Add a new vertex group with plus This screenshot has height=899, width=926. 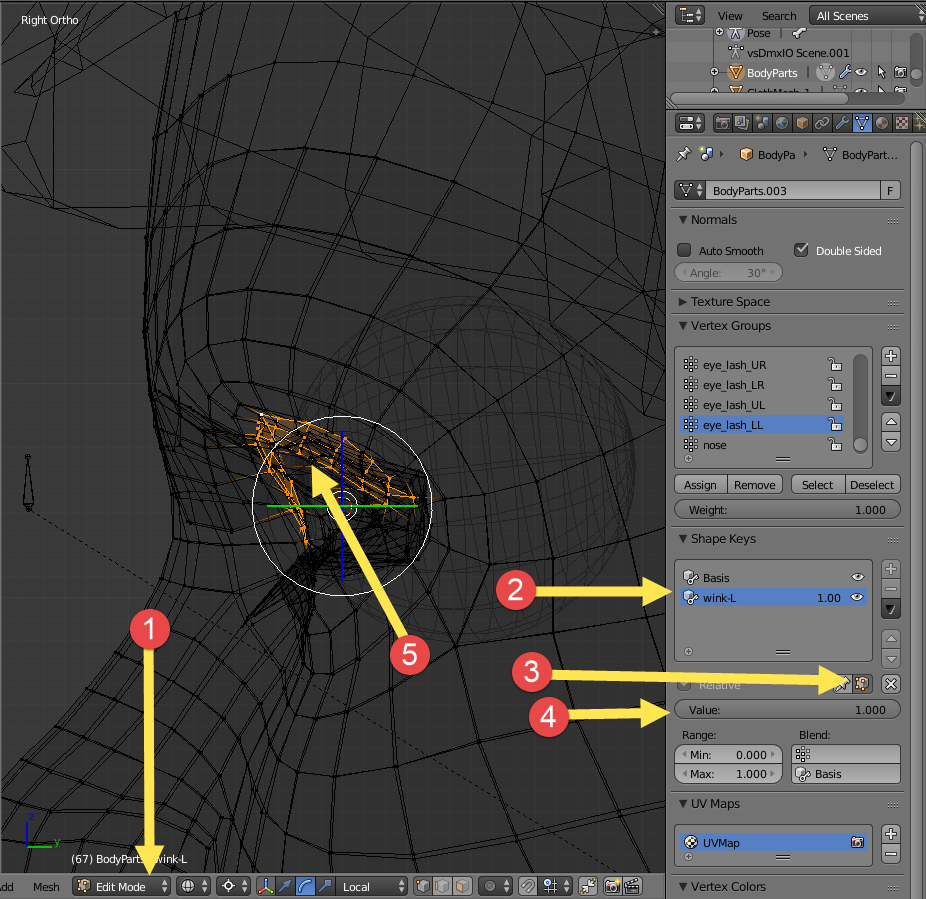click(891, 356)
